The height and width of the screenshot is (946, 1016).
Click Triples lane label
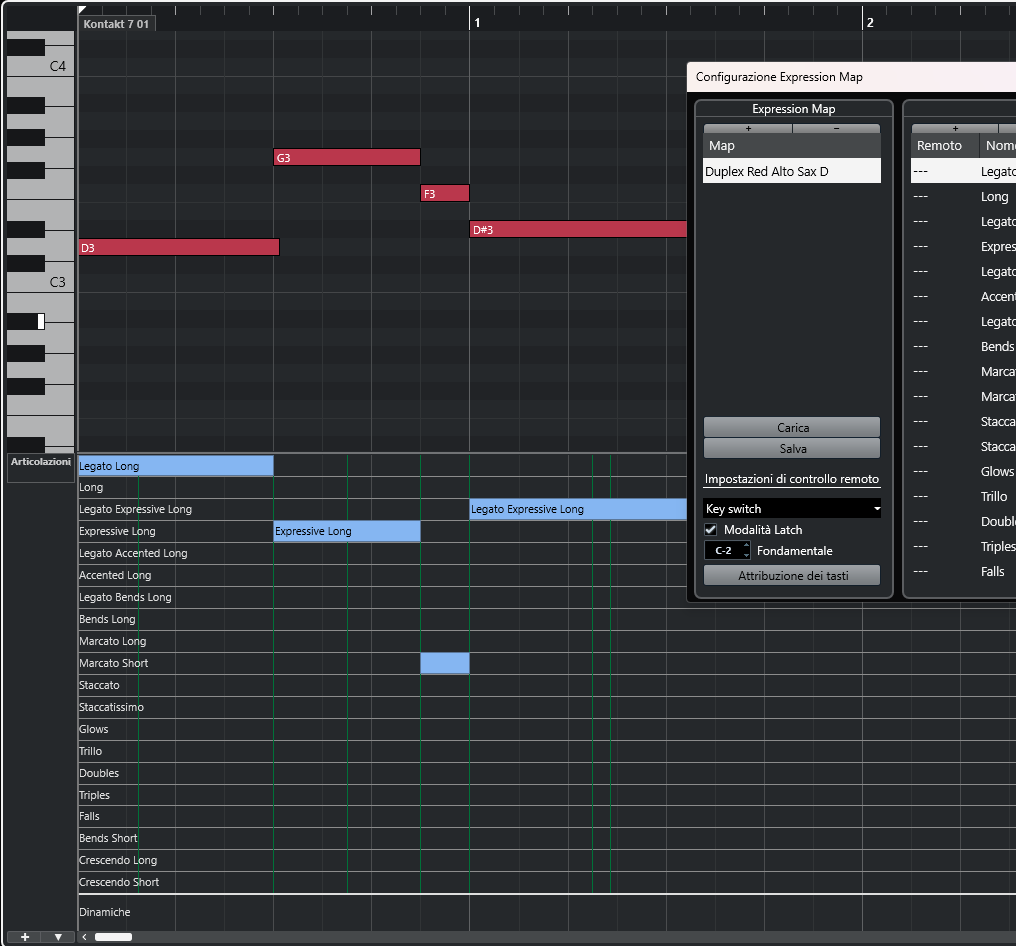(x=94, y=796)
